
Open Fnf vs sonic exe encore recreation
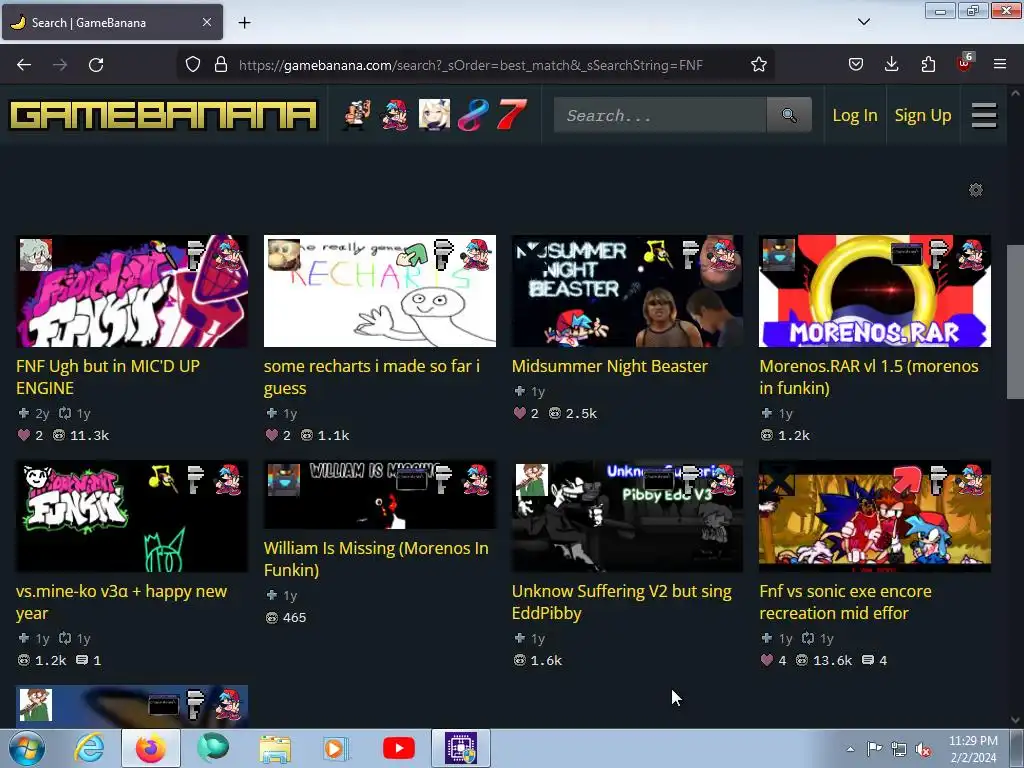click(x=845, y=602)
